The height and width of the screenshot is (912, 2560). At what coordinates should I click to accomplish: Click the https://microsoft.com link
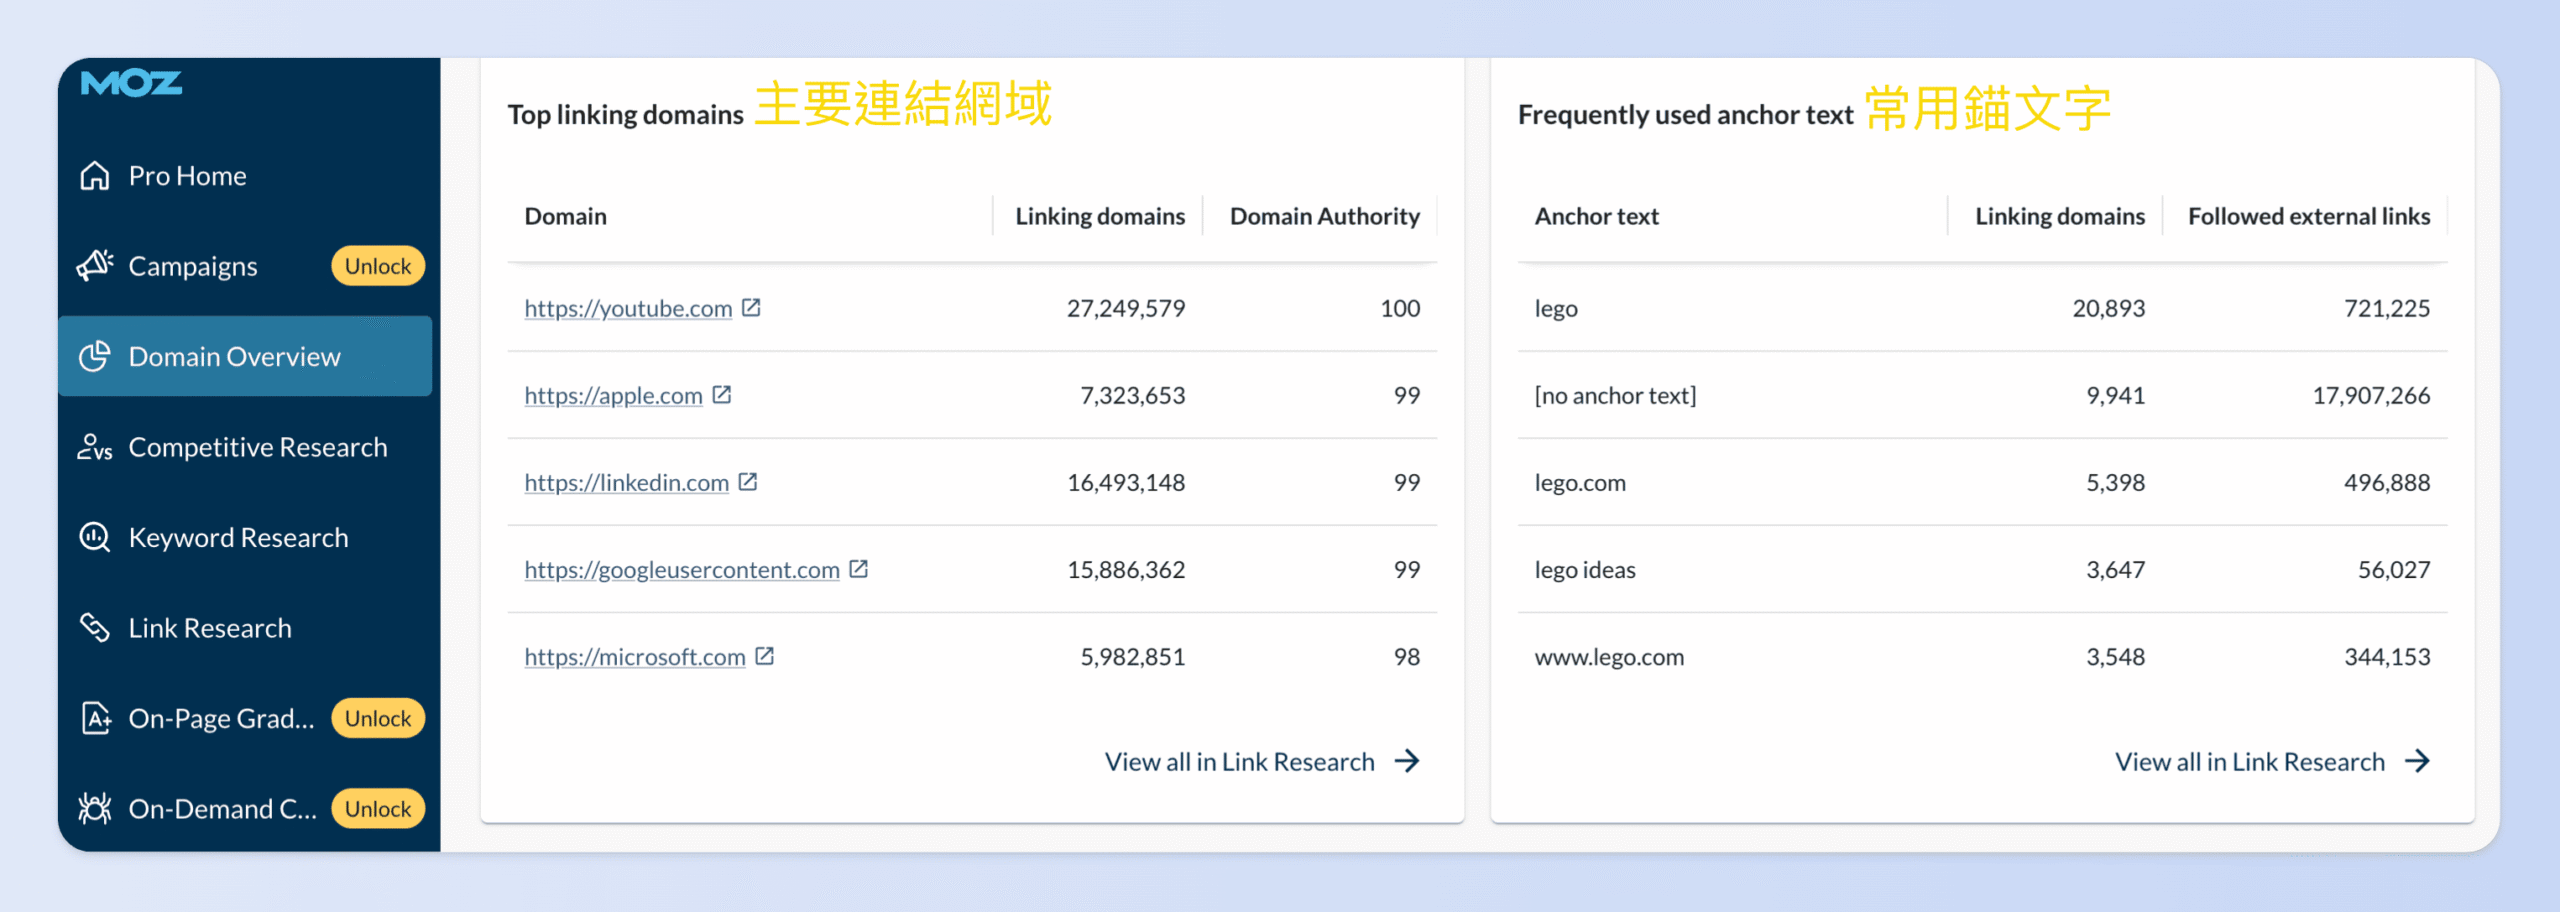pyautogui.click(x=634, y=656)
